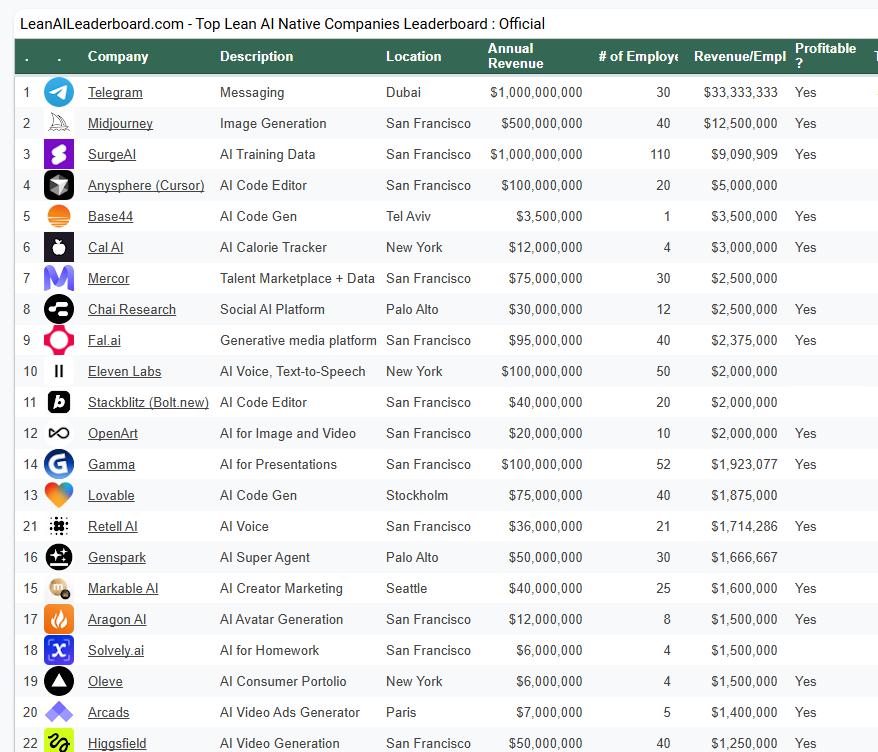
Task: Click the Aragon AI flame logo
Action: point(59,619)
